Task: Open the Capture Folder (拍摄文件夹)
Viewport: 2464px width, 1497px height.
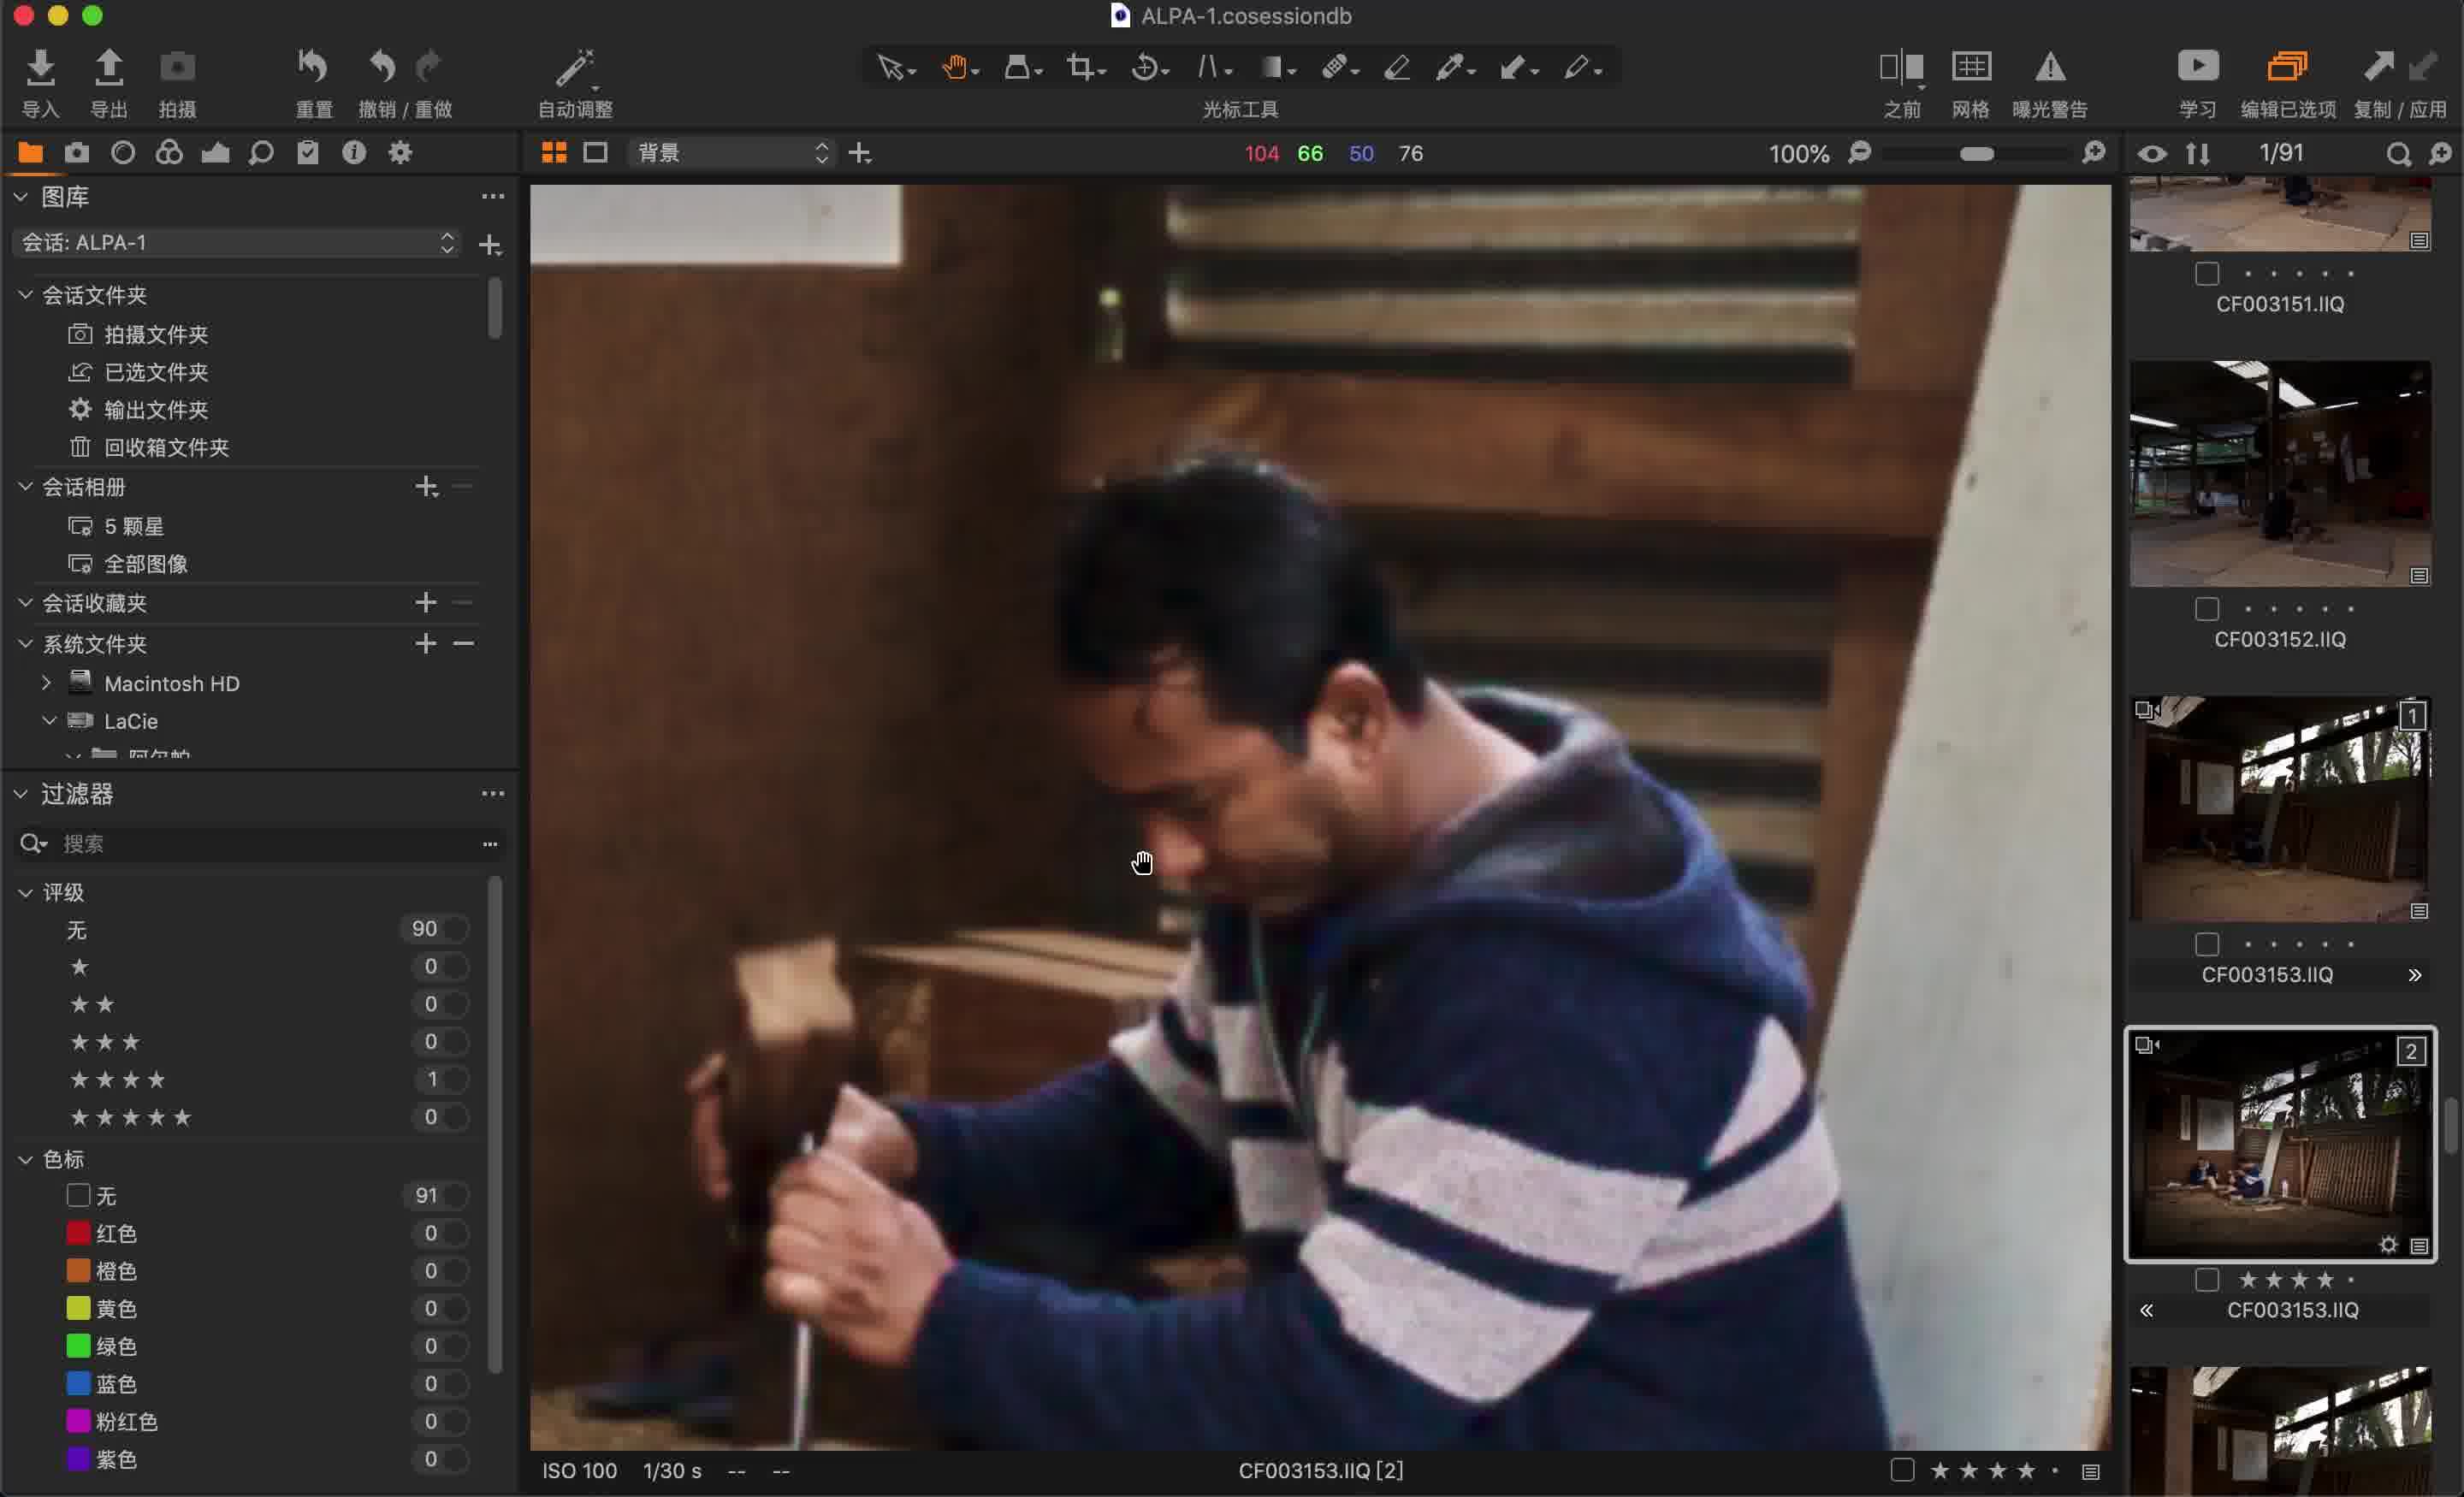Action: (x=155, y=334)
